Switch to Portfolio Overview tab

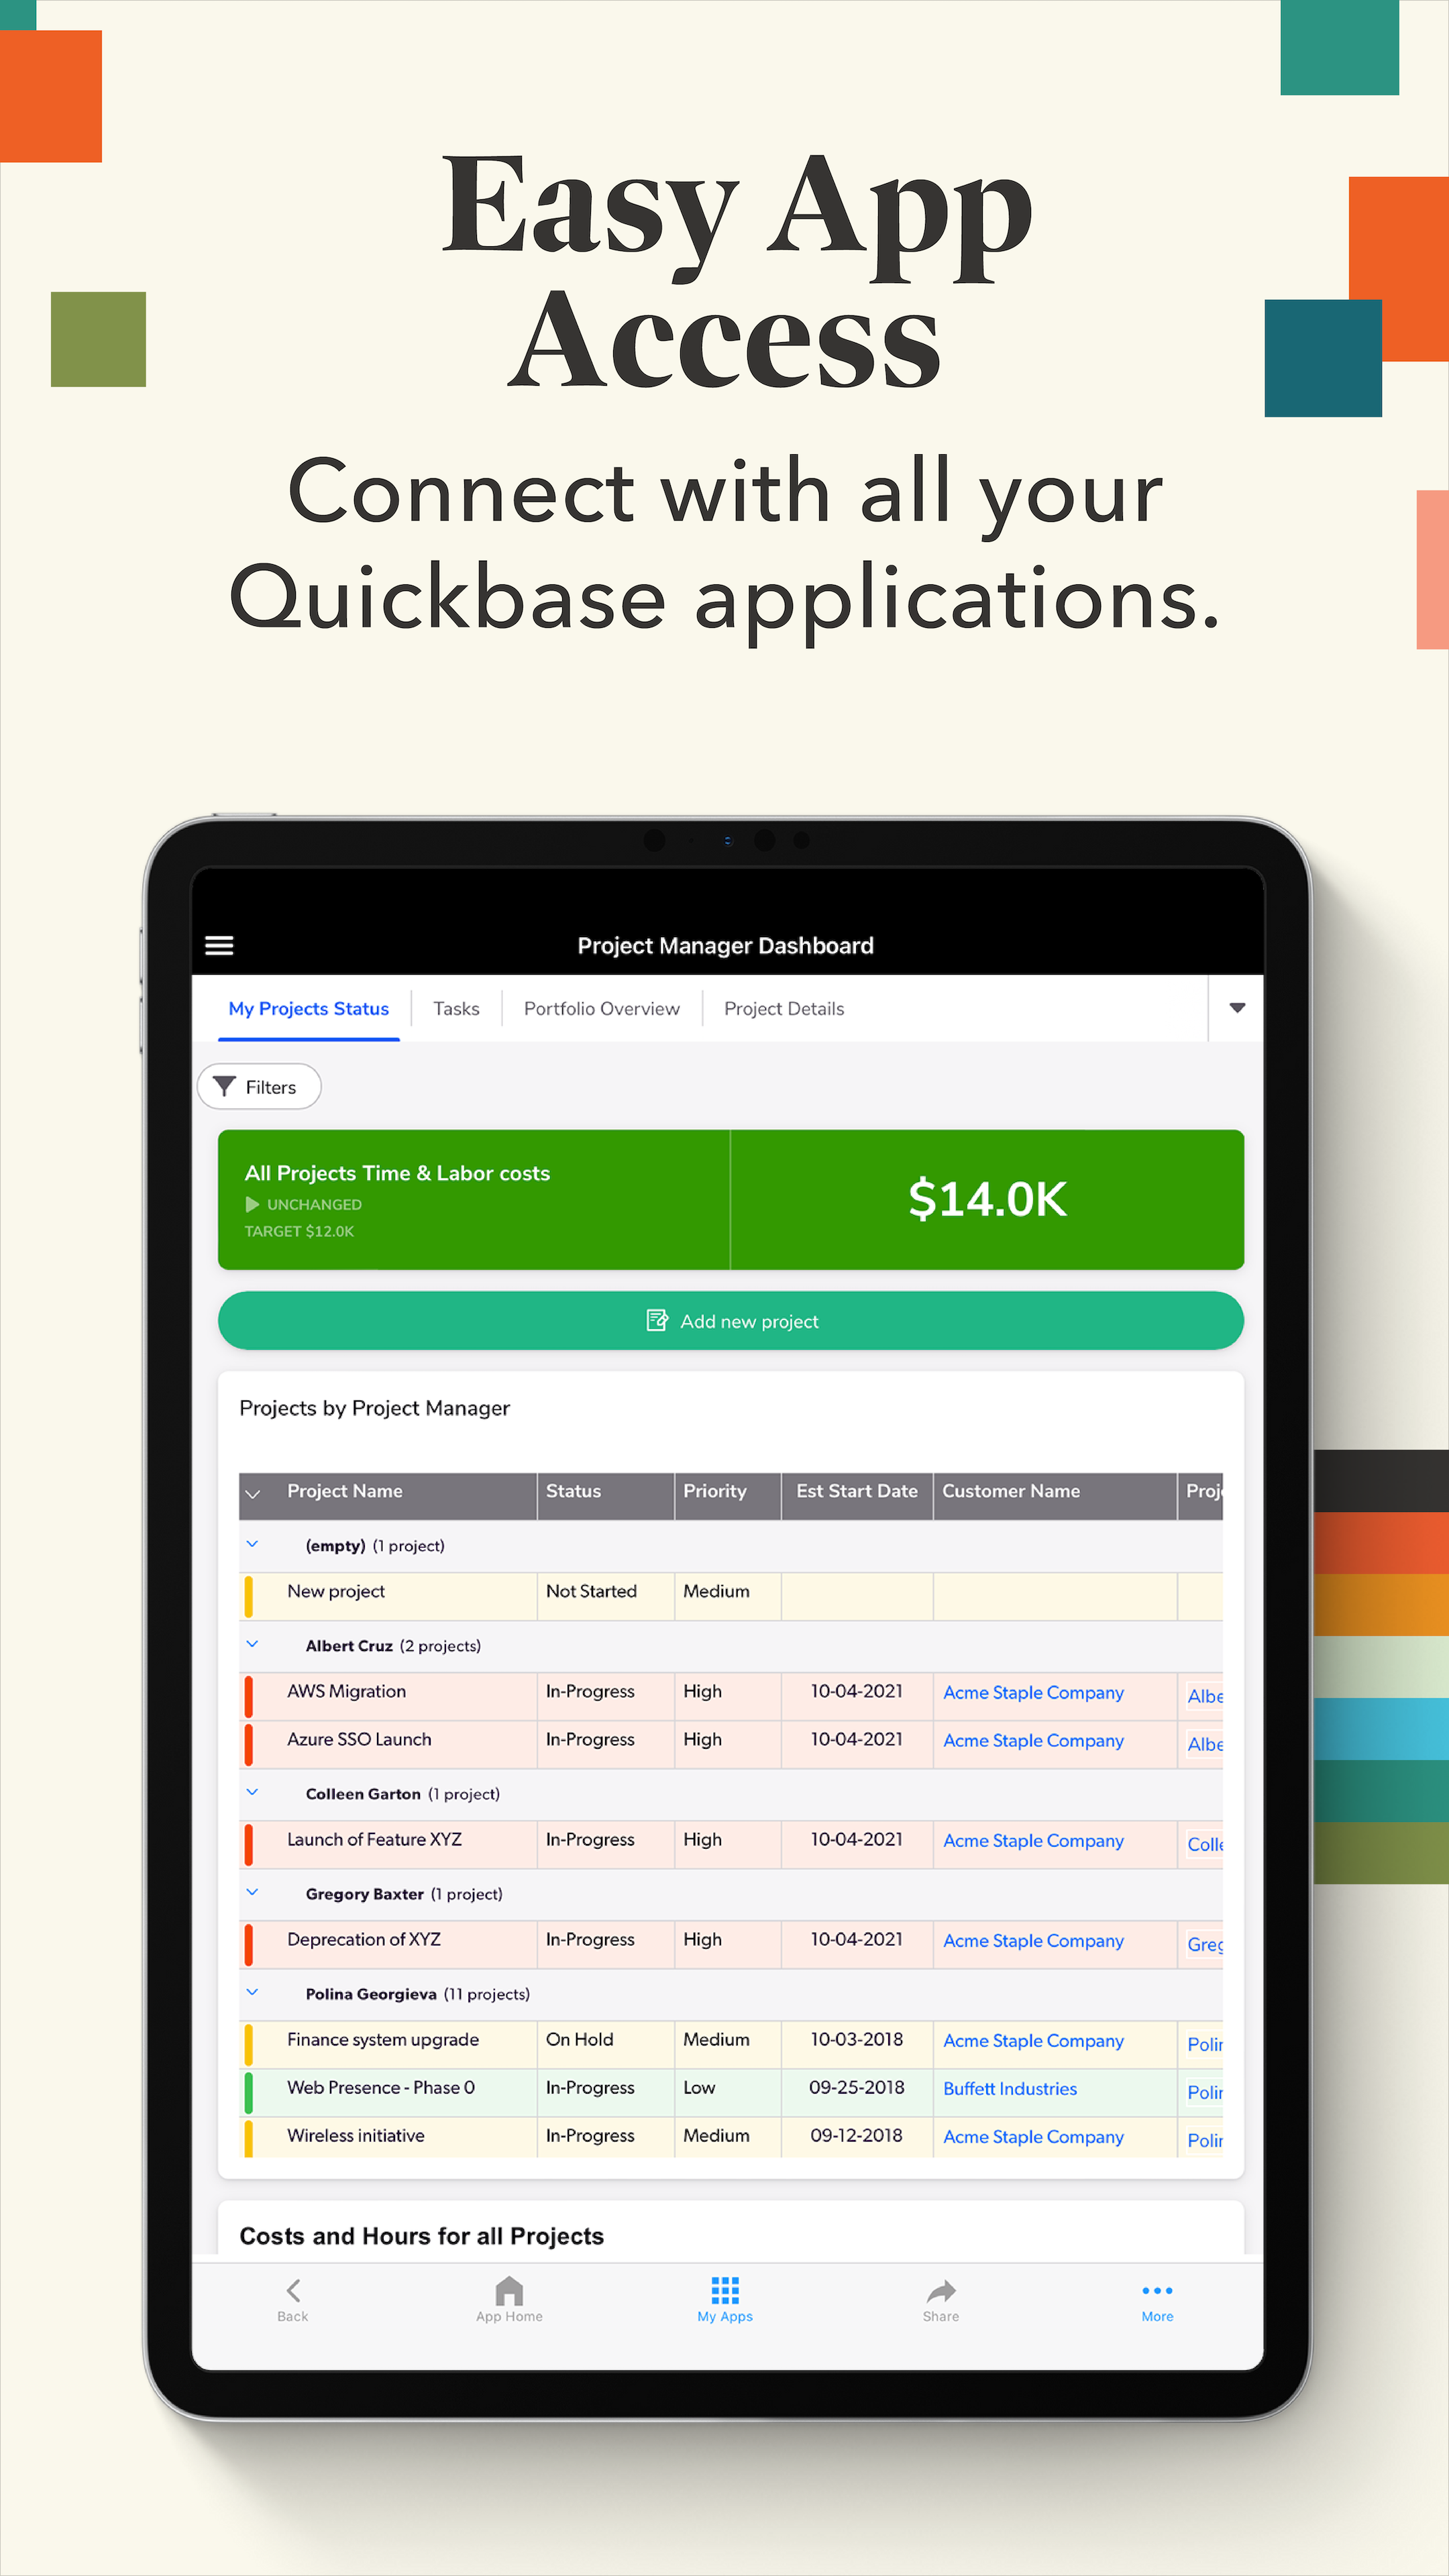point(602,1009)
